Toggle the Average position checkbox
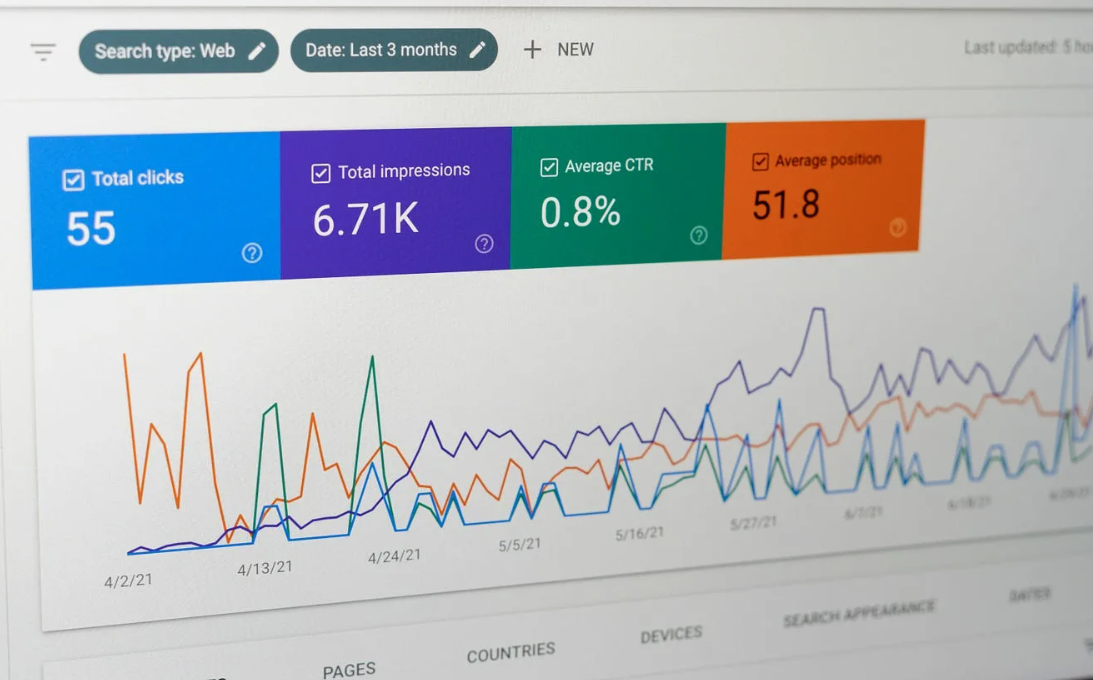Image resolution: width=1093 pixels, height=680 pixels. click(x=760, y=161)
